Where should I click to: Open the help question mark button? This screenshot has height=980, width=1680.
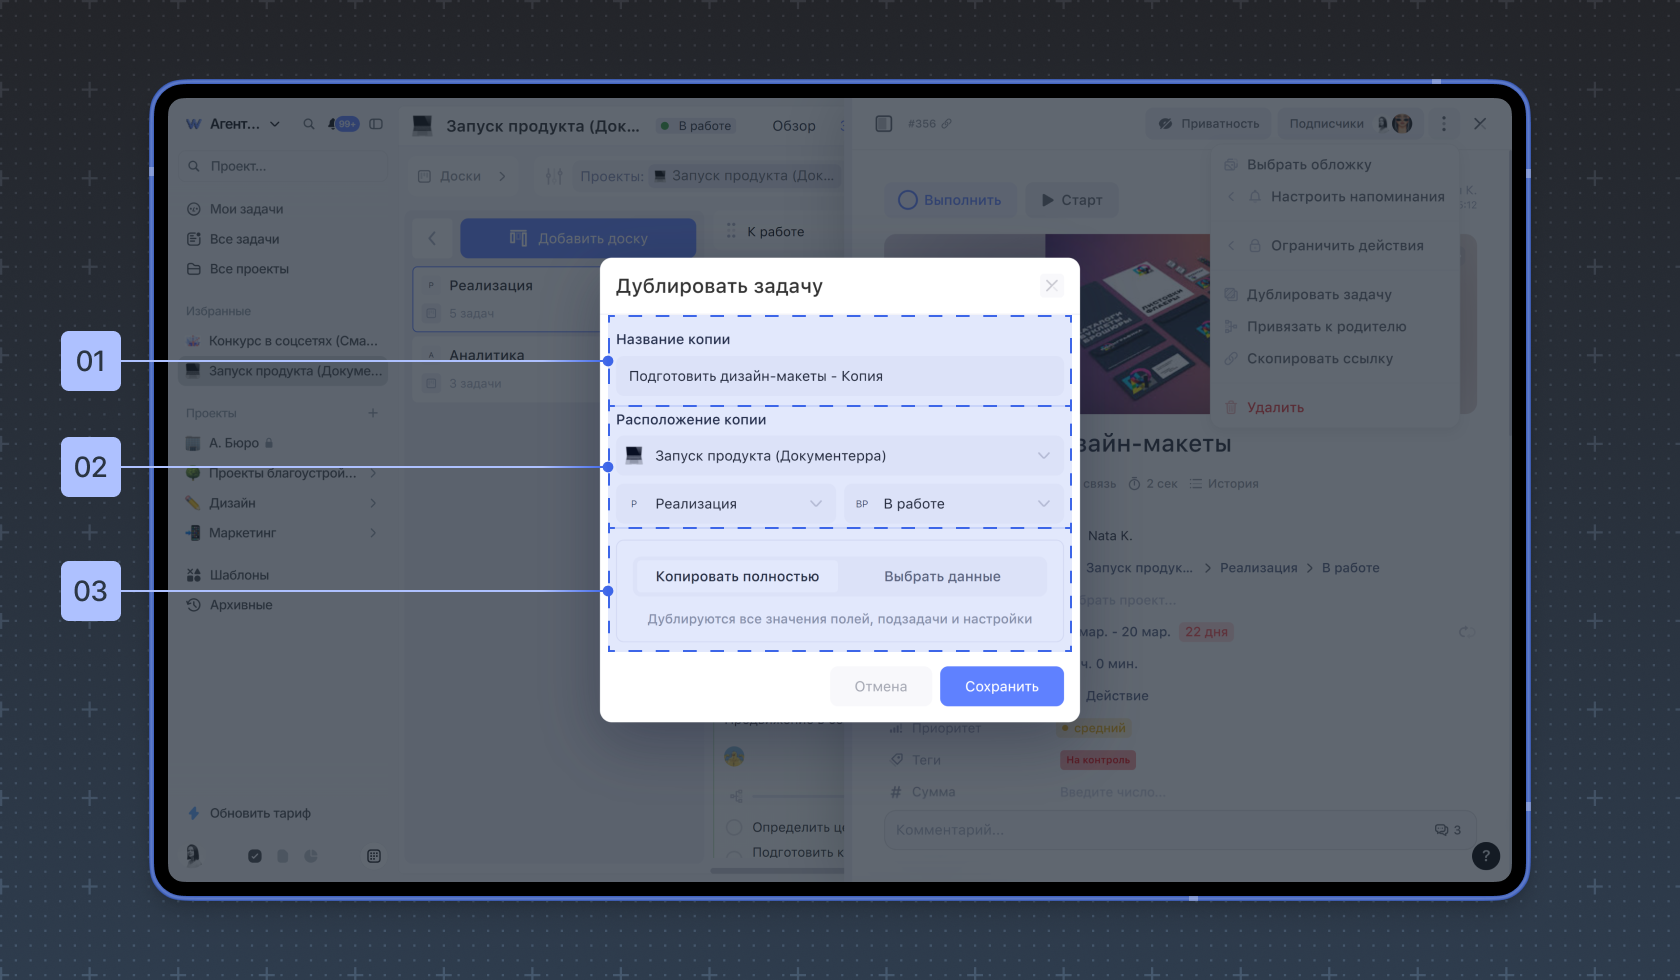1485,855
